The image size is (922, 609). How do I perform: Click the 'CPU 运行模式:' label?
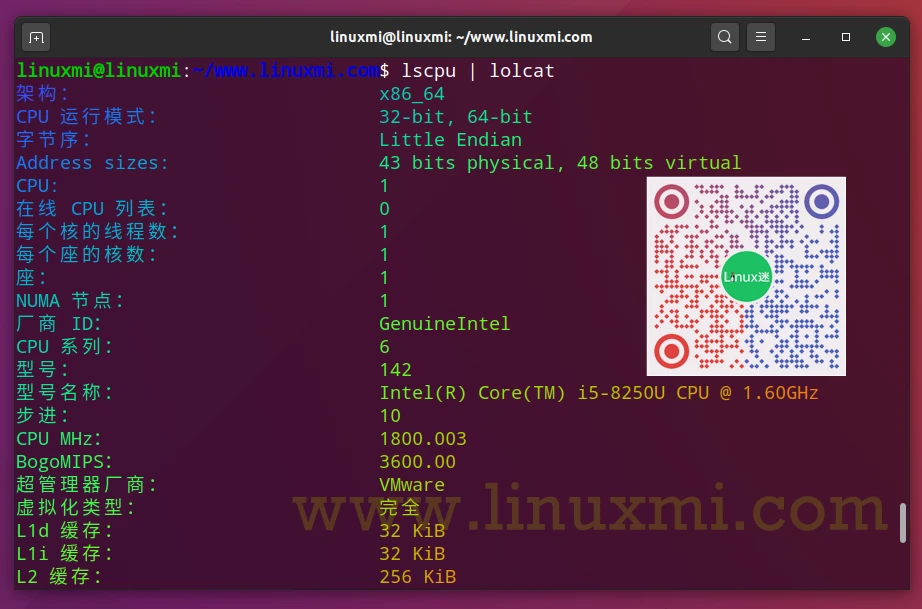[x=86, y=117]
